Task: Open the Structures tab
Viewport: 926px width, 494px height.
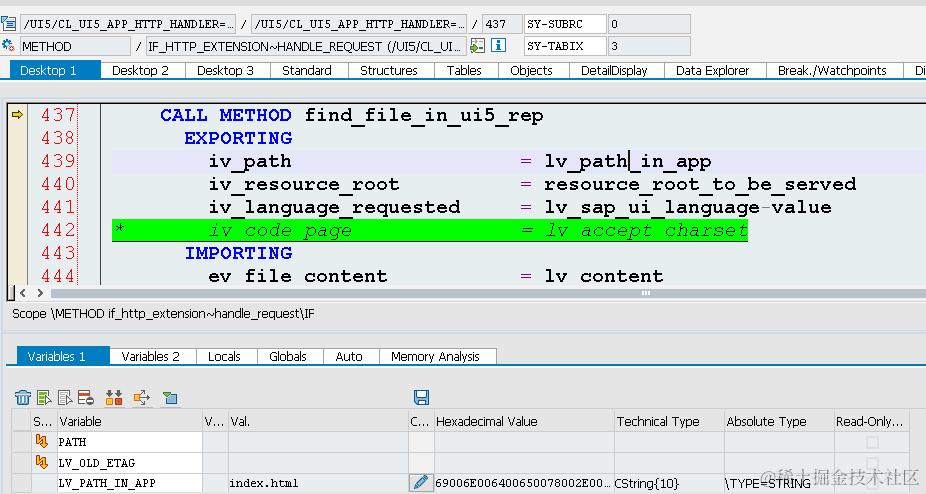Action: (389, 70)
